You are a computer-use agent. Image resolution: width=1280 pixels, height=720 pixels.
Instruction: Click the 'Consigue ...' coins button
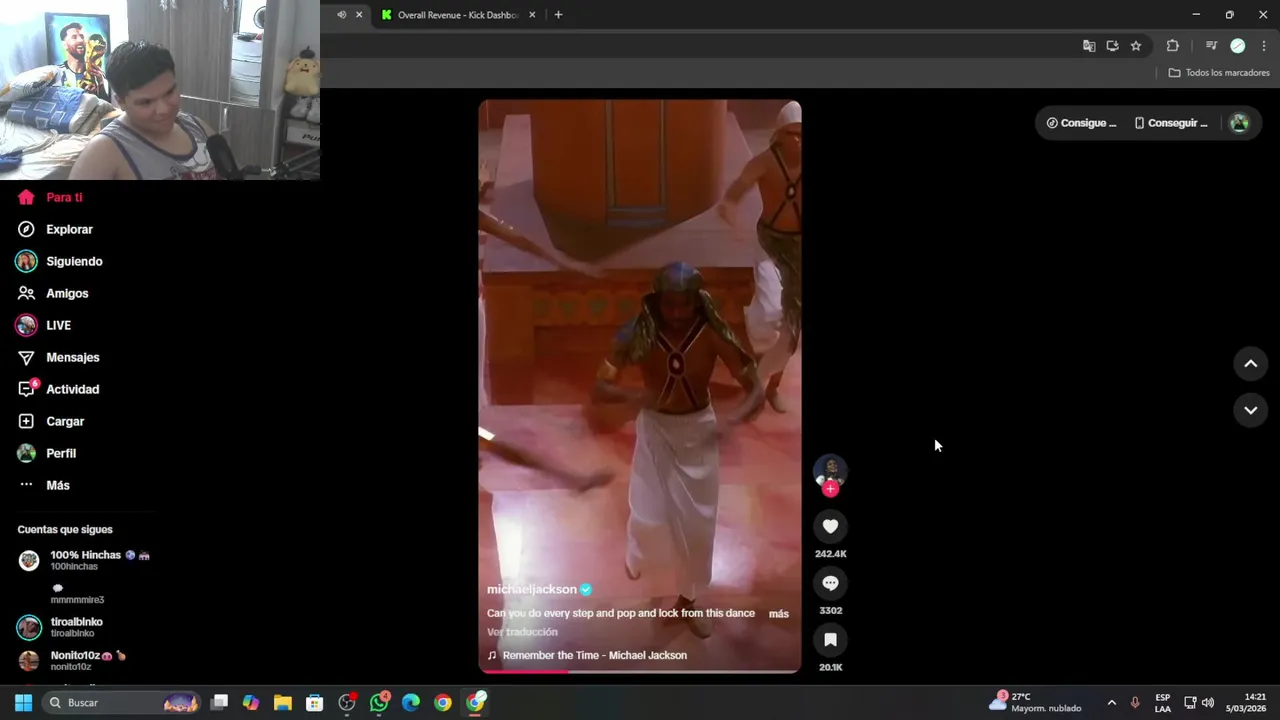click(x=1081, y=123)
